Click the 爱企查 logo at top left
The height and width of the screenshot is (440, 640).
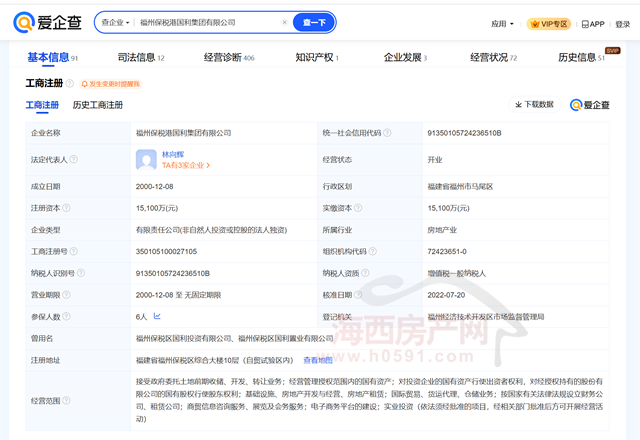tap(49, 22)
